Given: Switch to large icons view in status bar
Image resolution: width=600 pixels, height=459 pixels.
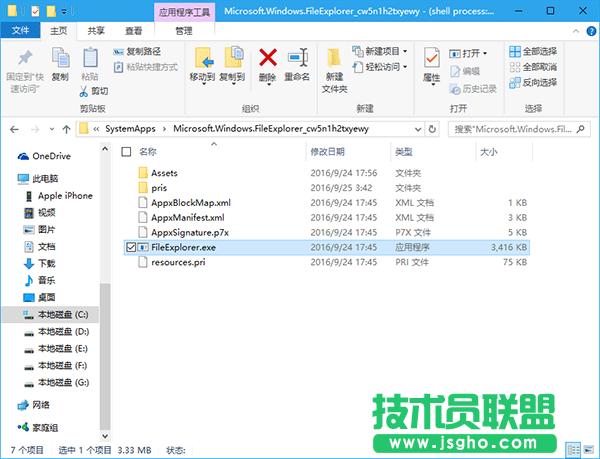Looking at the screenshot, I should [587, 451].
